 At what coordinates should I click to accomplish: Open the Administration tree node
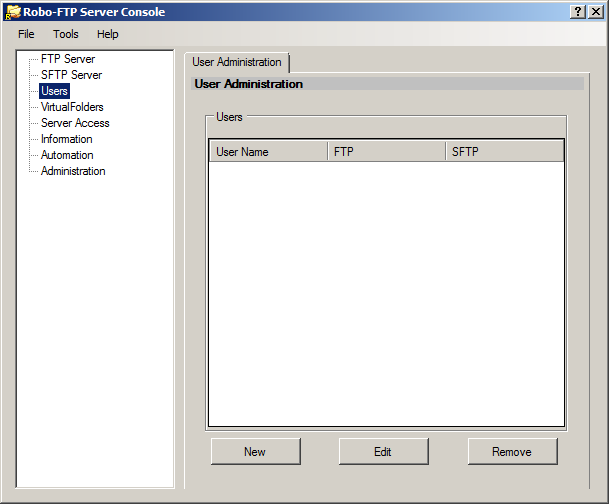point(73,171)
